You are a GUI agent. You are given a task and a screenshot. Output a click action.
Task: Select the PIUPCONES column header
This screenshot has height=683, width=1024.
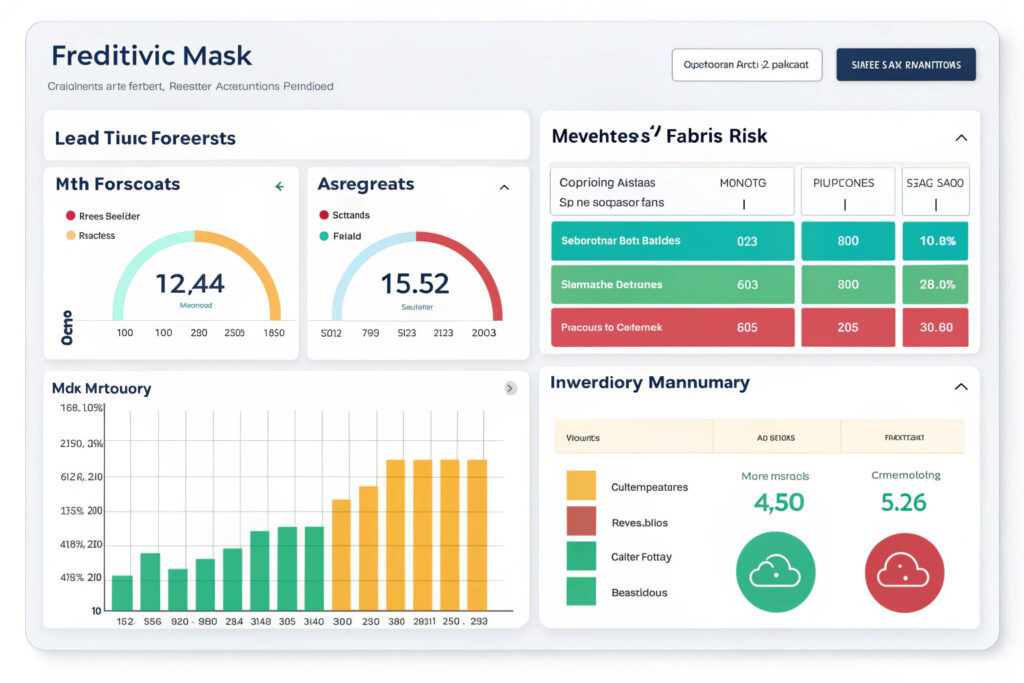tap(843, 184)
